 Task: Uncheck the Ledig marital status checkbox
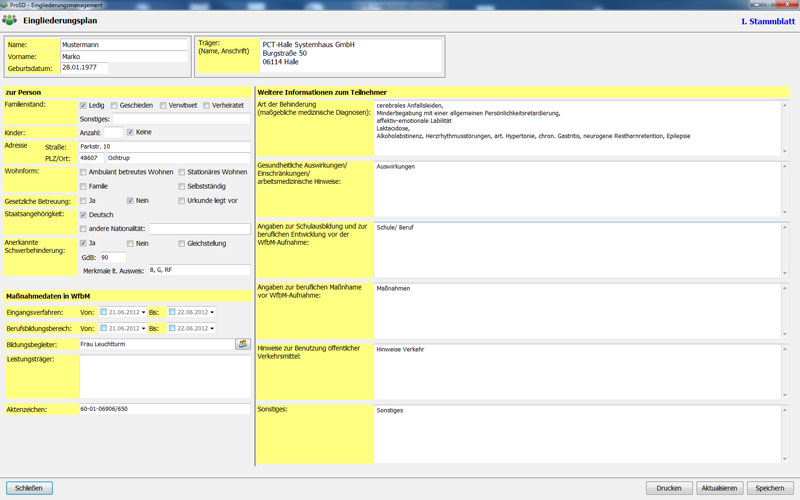[84, 105]
